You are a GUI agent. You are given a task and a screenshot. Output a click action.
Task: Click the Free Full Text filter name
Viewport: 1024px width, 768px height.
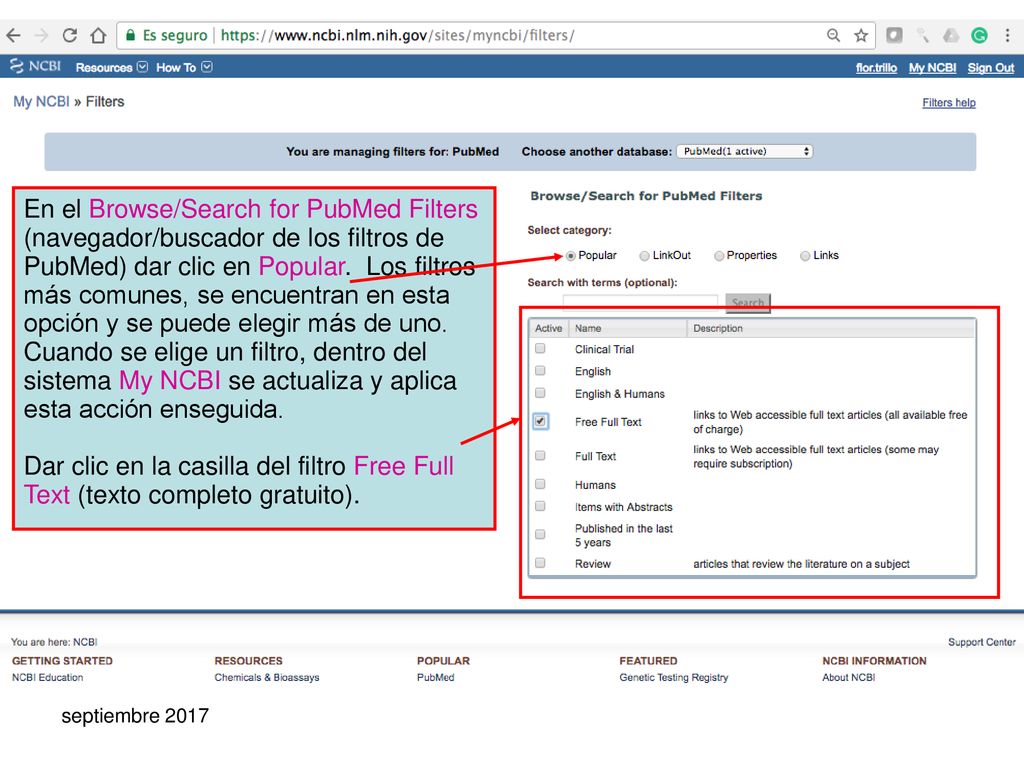[x=608, y=423]
